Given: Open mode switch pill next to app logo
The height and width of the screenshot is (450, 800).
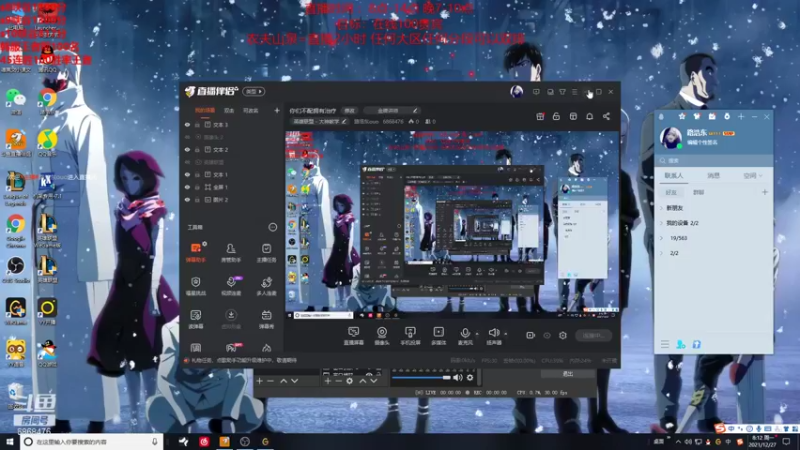Looking at the screenshot, I should [x=254, y=91].
